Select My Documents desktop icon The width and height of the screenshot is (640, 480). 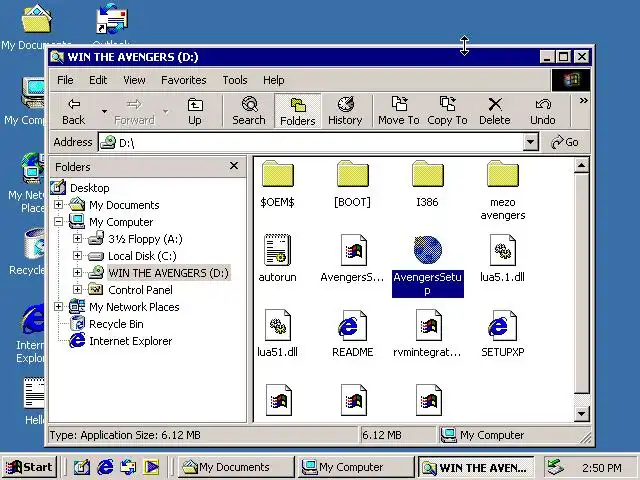click(37, 27)
